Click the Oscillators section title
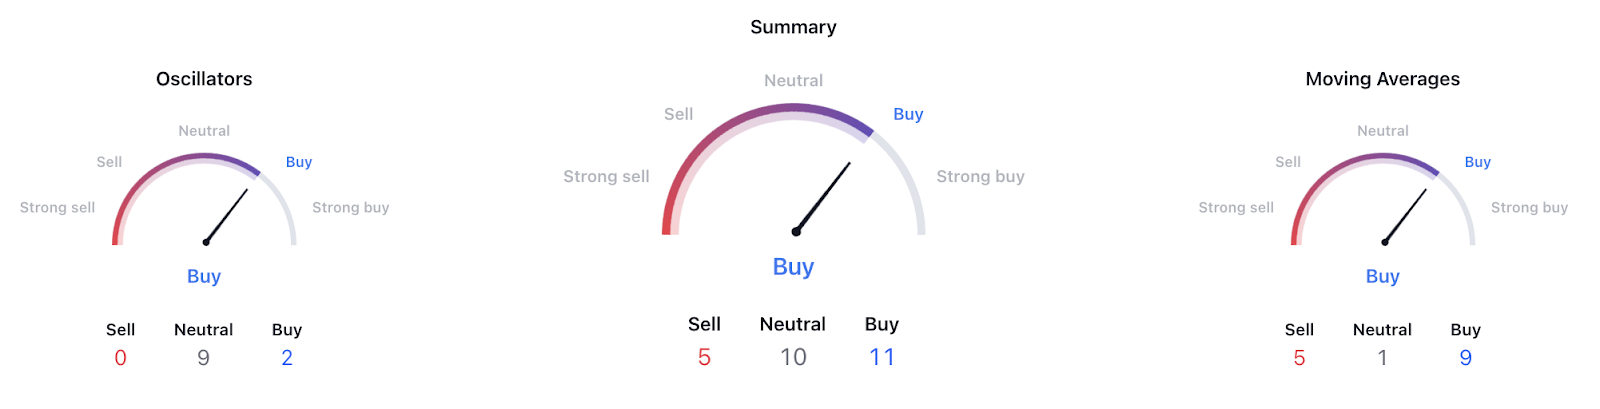 coord(204,79)
